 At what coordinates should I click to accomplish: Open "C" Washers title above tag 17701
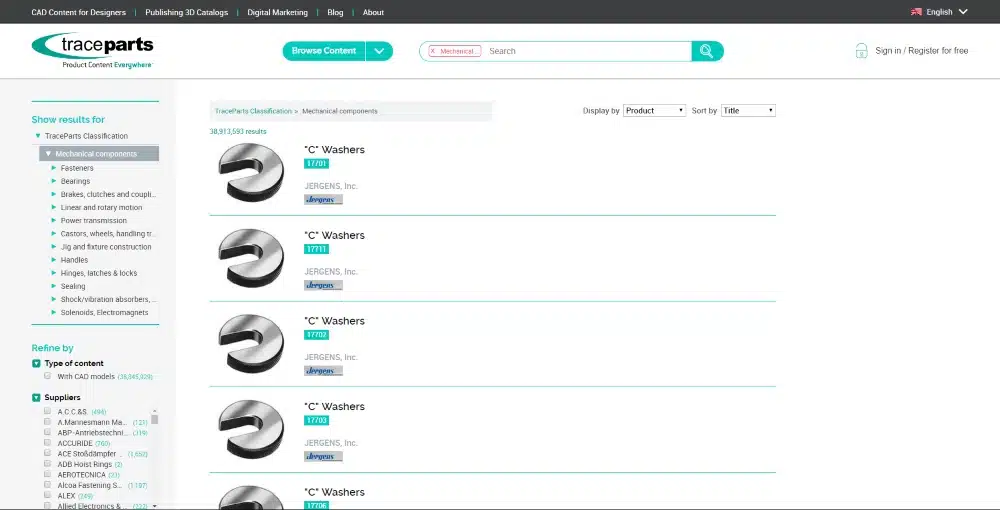pyautogui.click(x=335, y=150)
